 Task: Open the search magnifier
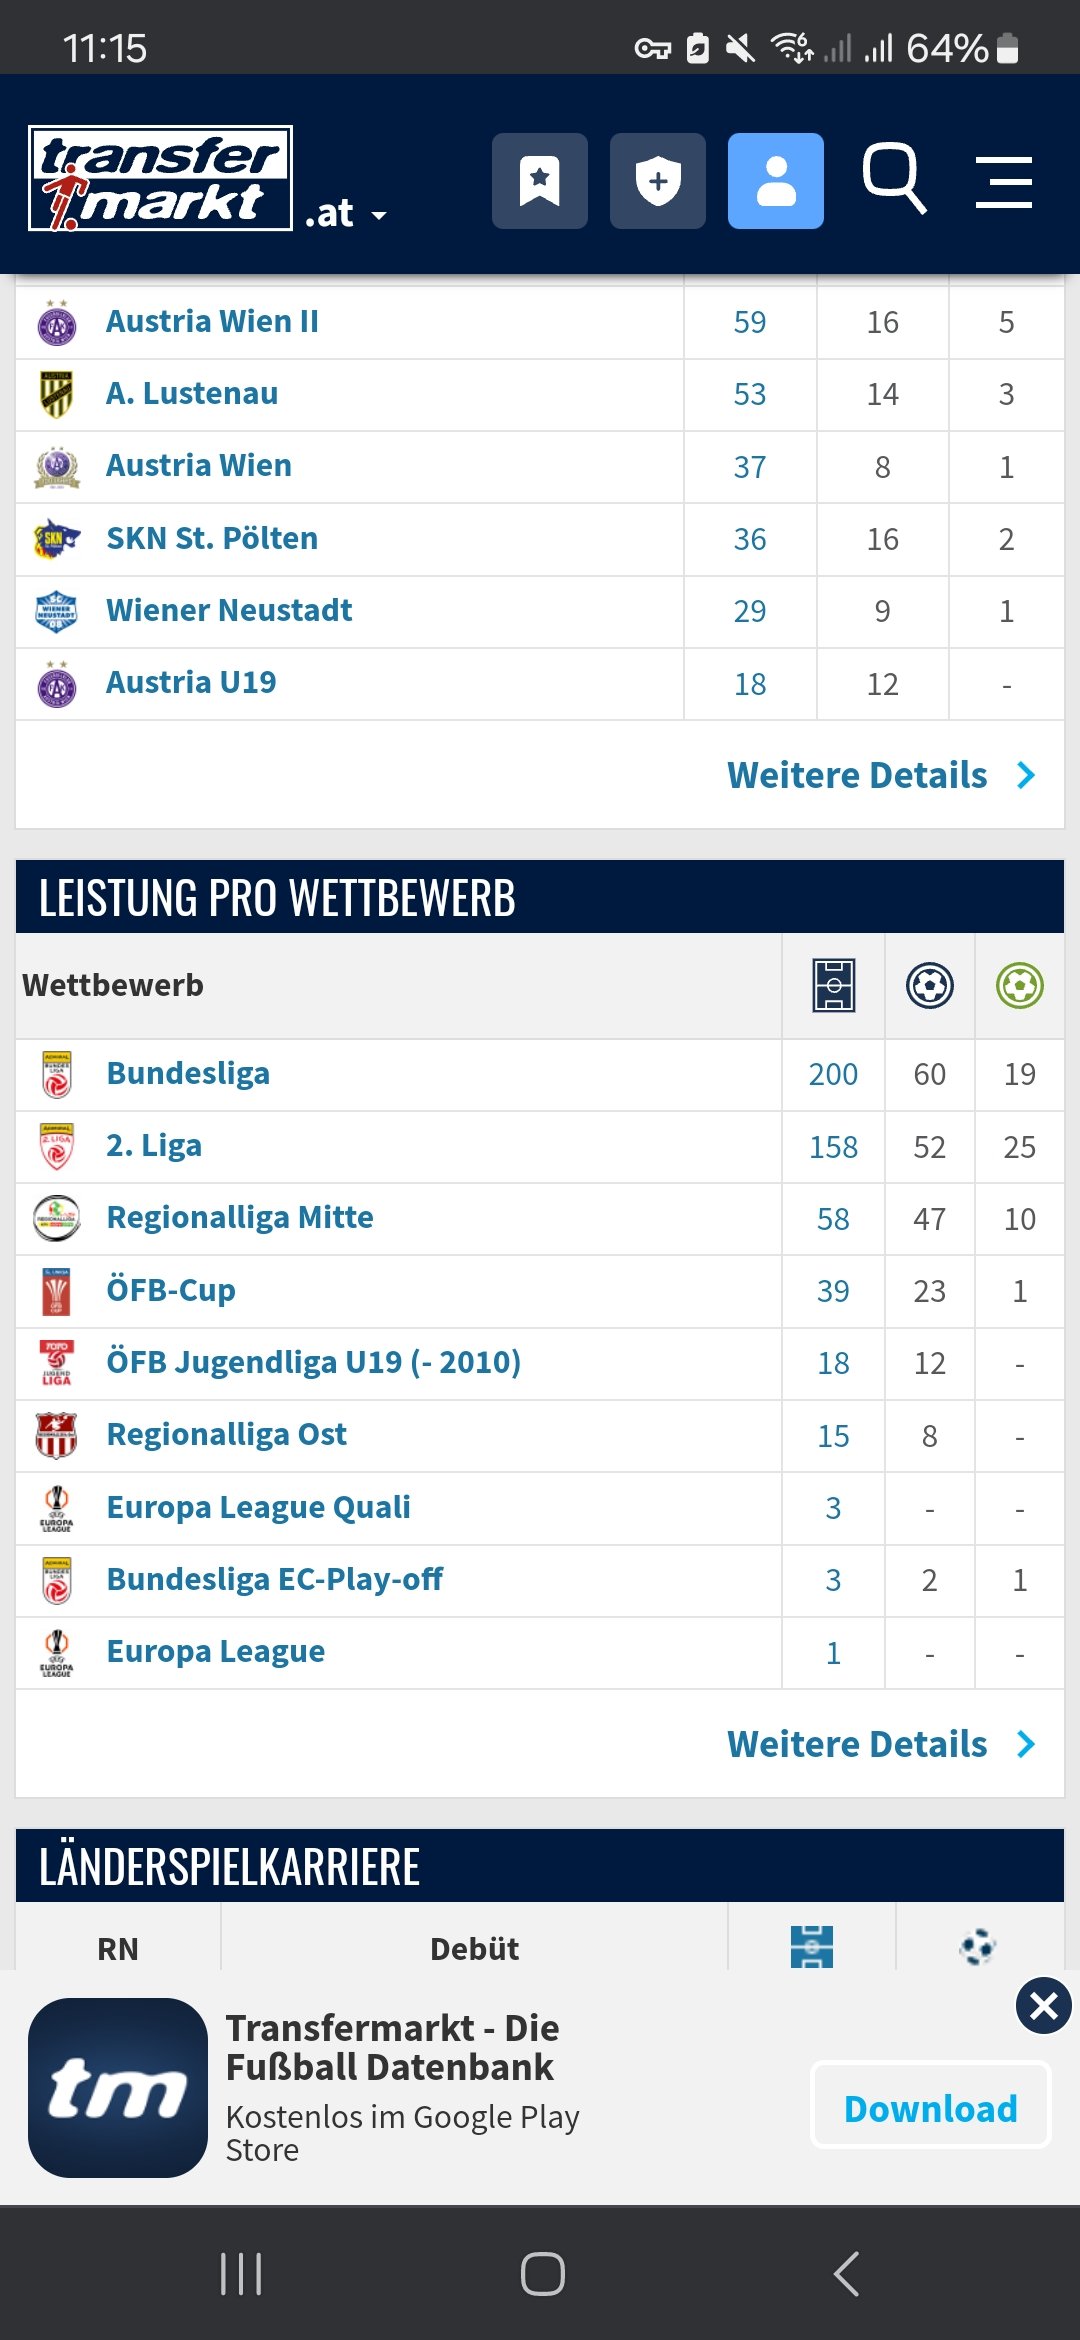(x=895, y=179)
